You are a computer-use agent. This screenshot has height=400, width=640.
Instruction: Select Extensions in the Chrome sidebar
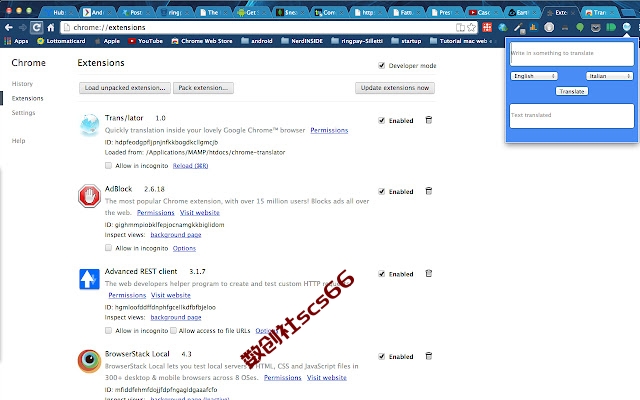(27, 98)
